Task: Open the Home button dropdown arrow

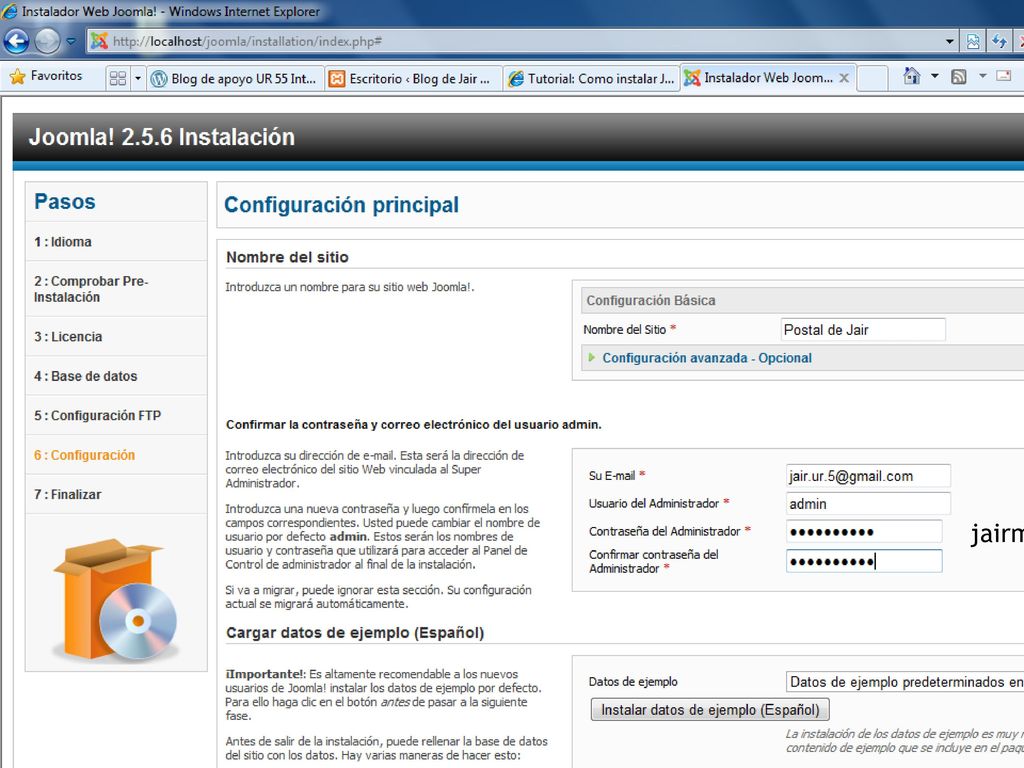Action: (x=935, y=76)
